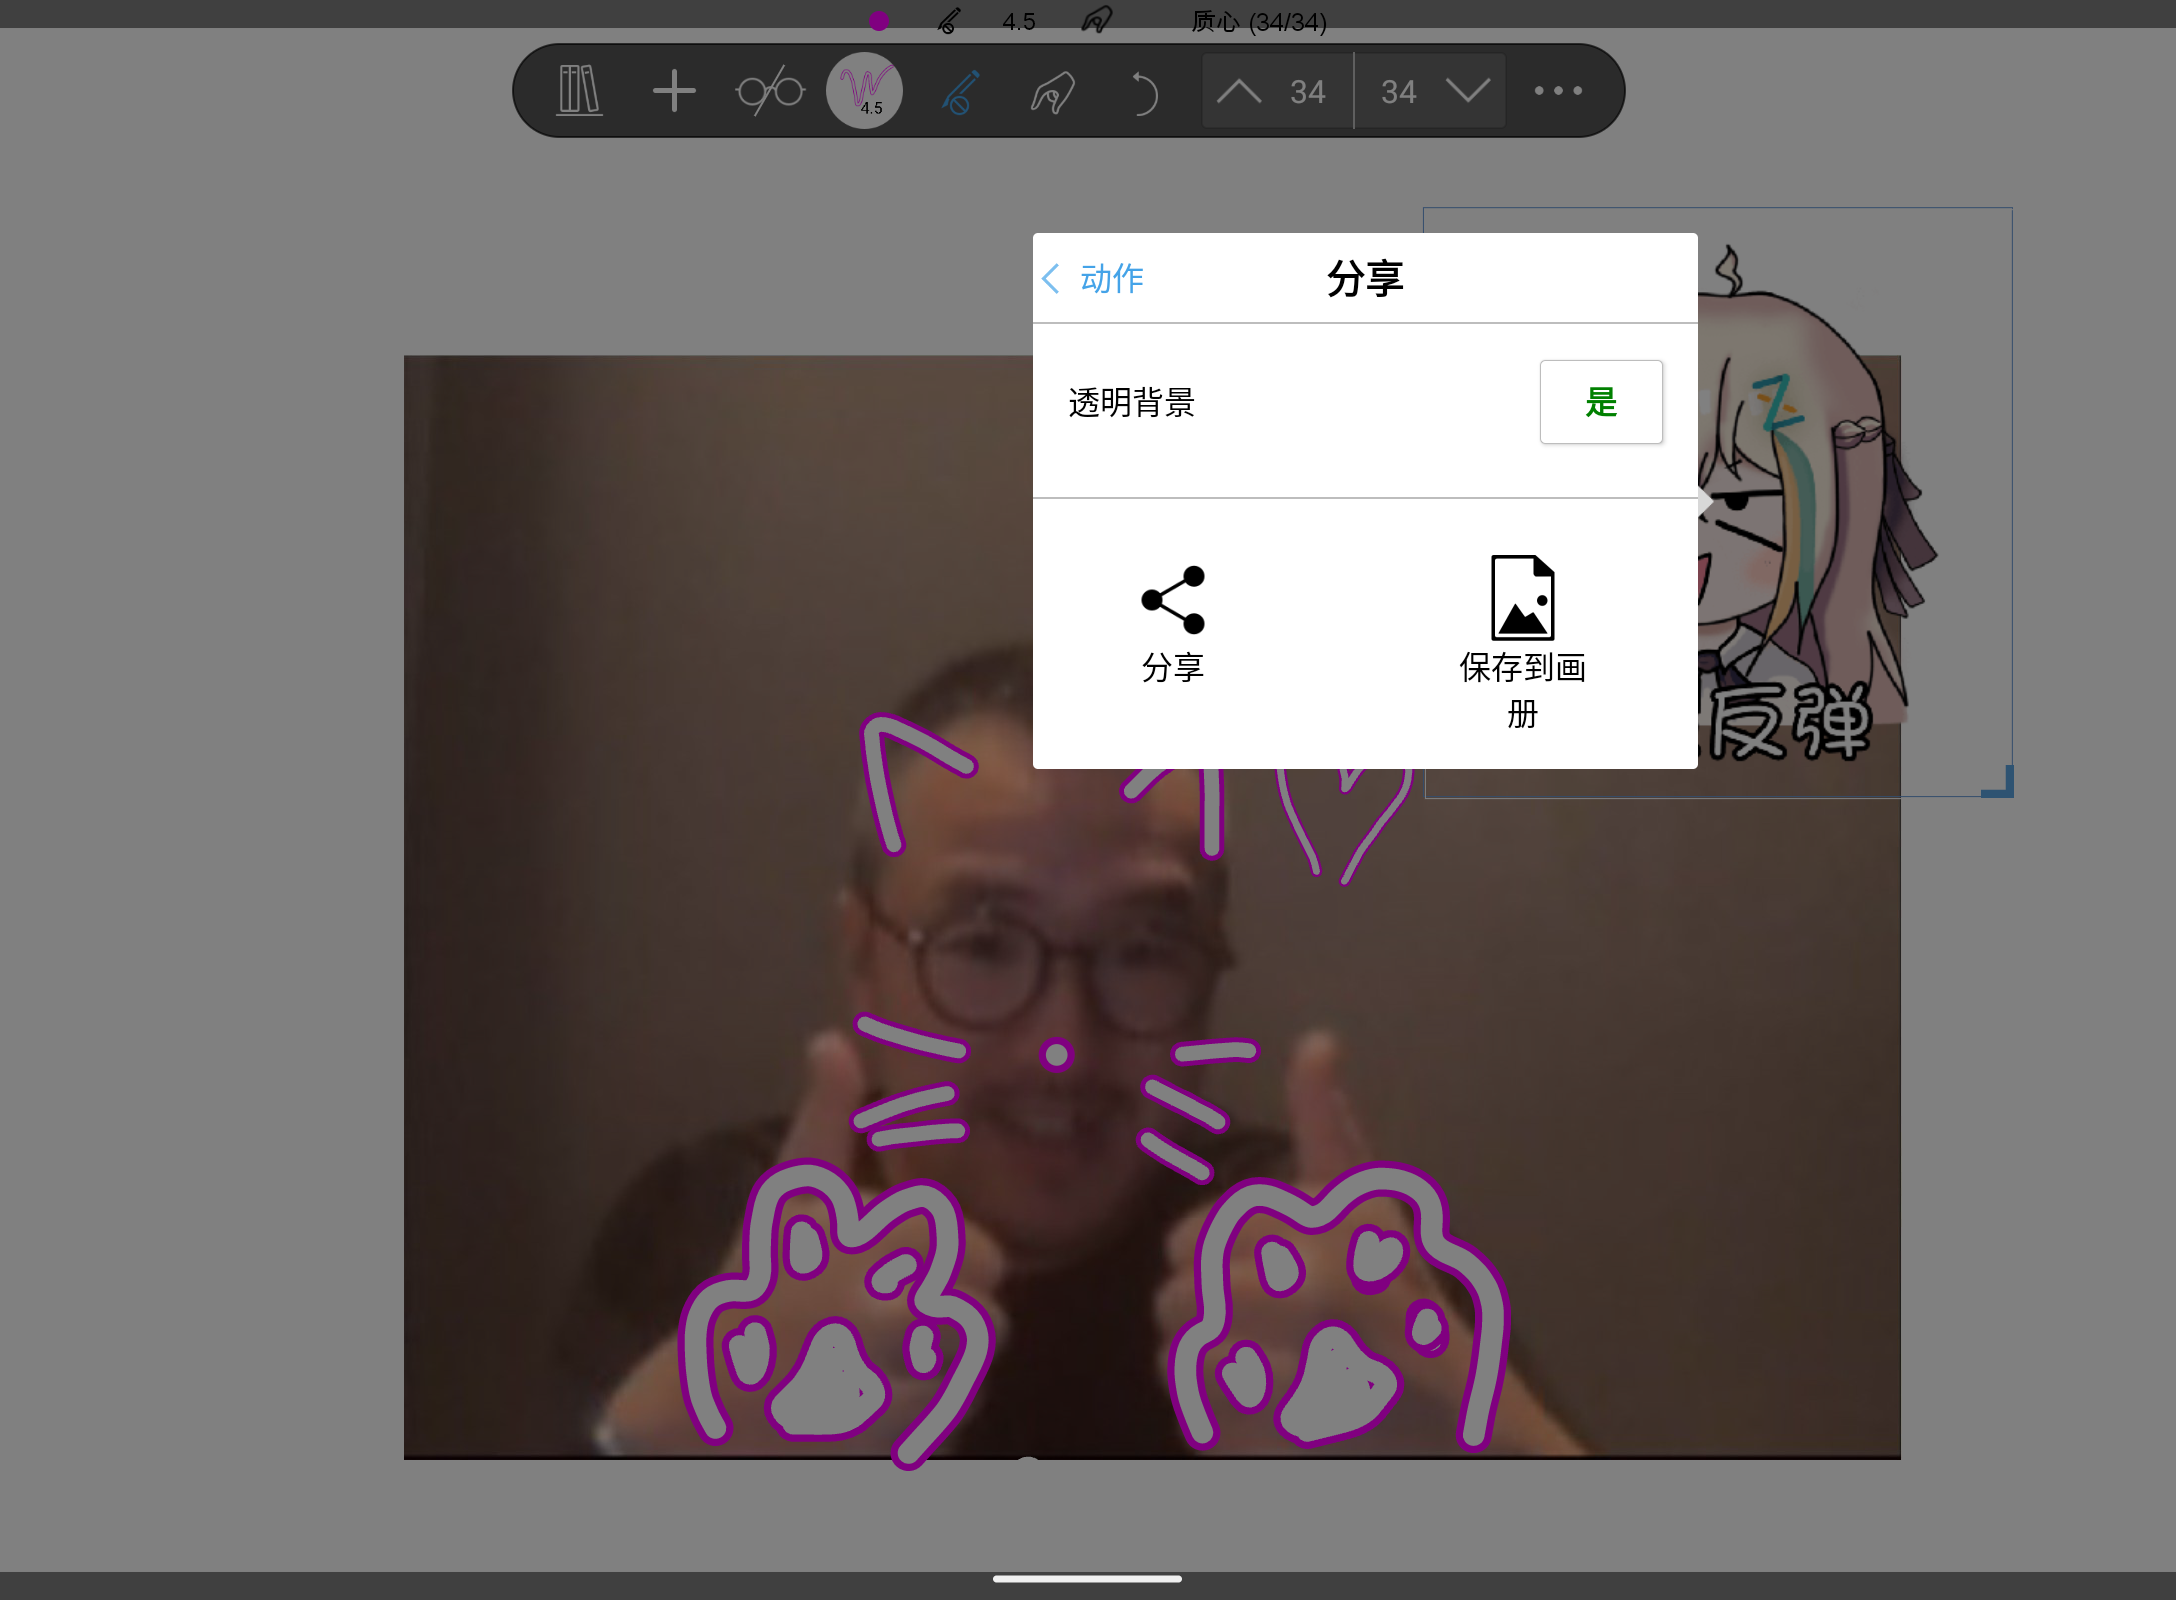The height and width of the screenshot is (1600, 2176).
Task: Go back to 动作 menu
Action: coord(1093,278)
